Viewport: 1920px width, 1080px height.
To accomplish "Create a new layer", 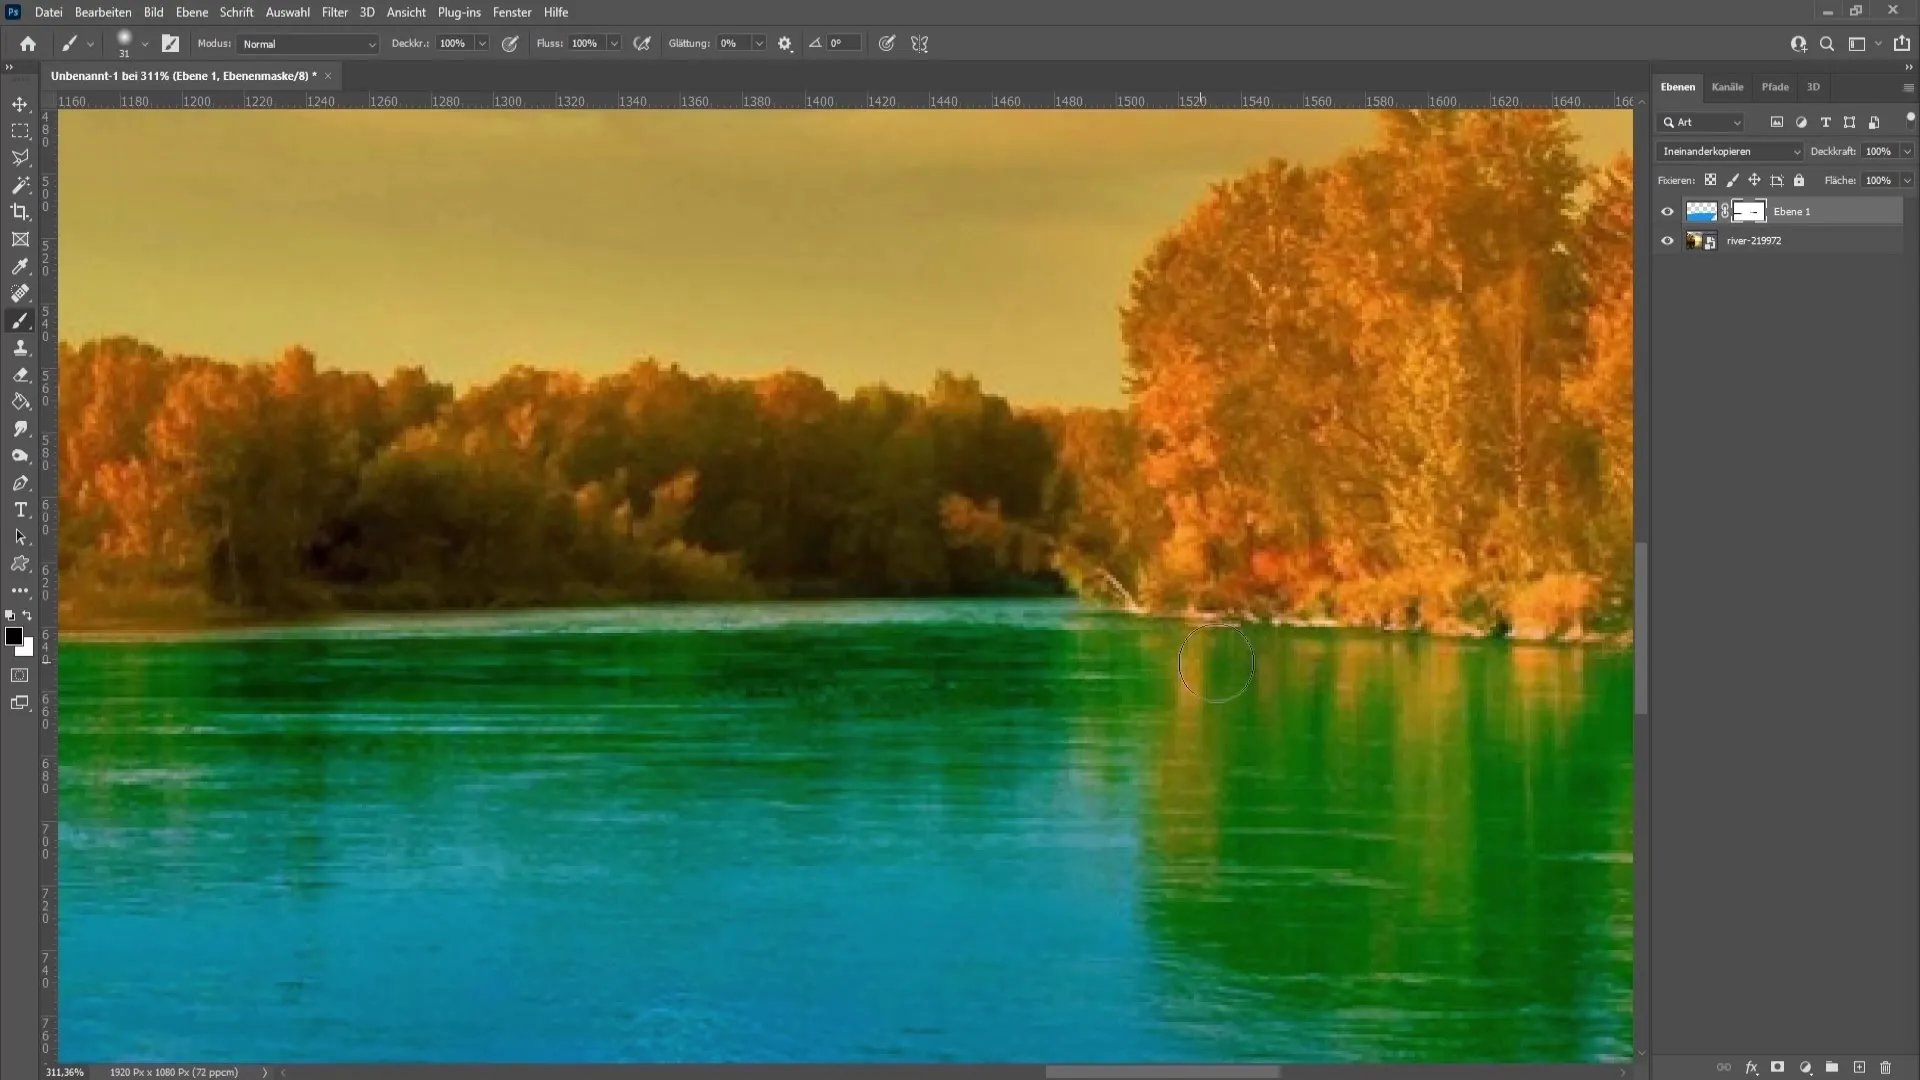I will pos(1859,1068).
